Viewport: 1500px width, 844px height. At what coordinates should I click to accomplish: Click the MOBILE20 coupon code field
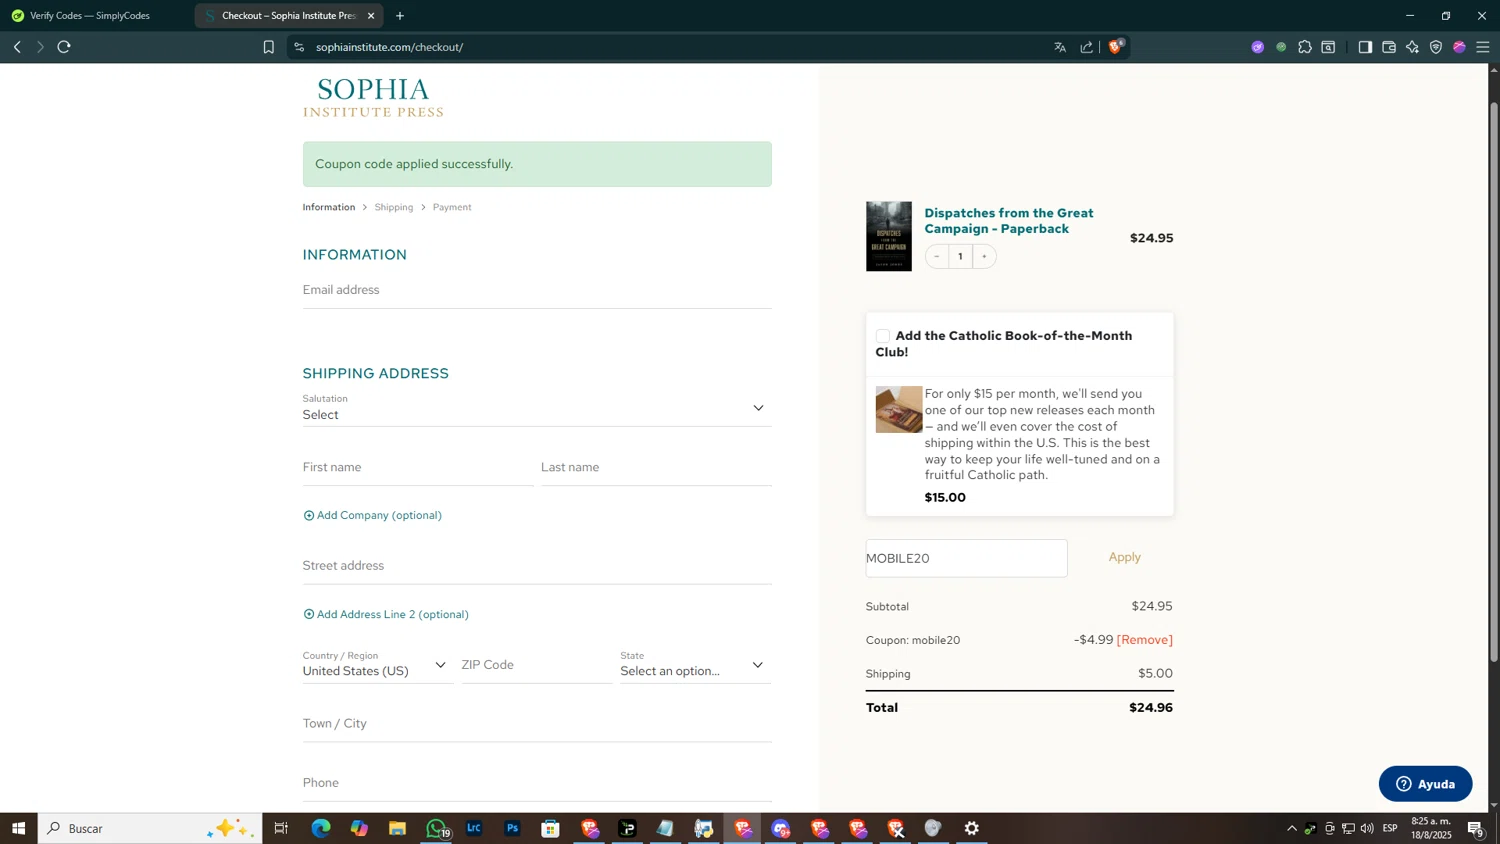tap(966, 558)
